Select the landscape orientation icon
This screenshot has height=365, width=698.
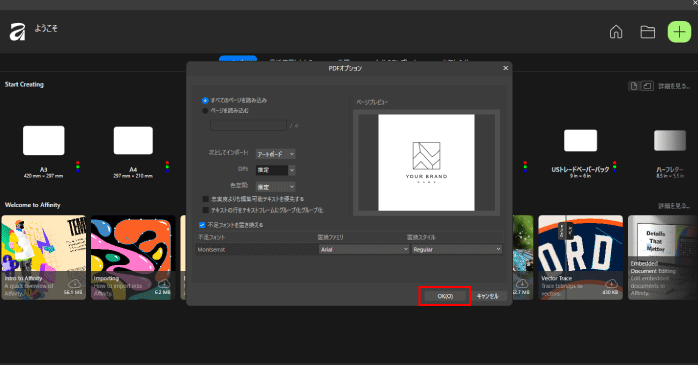tap(647, 86)
